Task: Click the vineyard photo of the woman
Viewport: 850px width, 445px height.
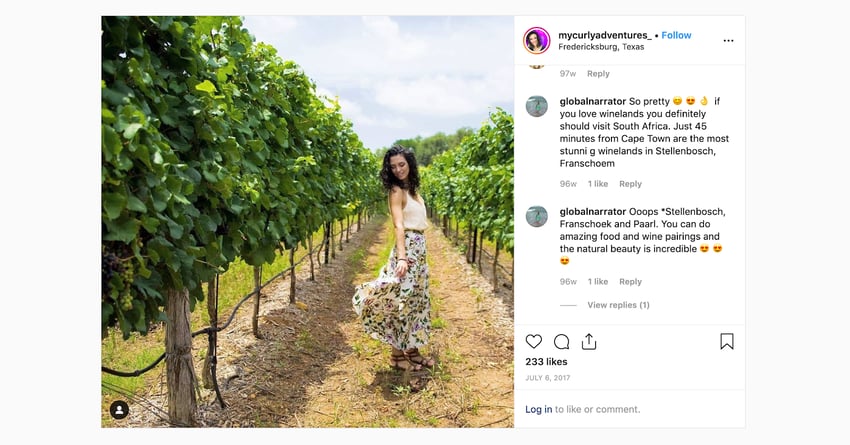Action: 307,222
